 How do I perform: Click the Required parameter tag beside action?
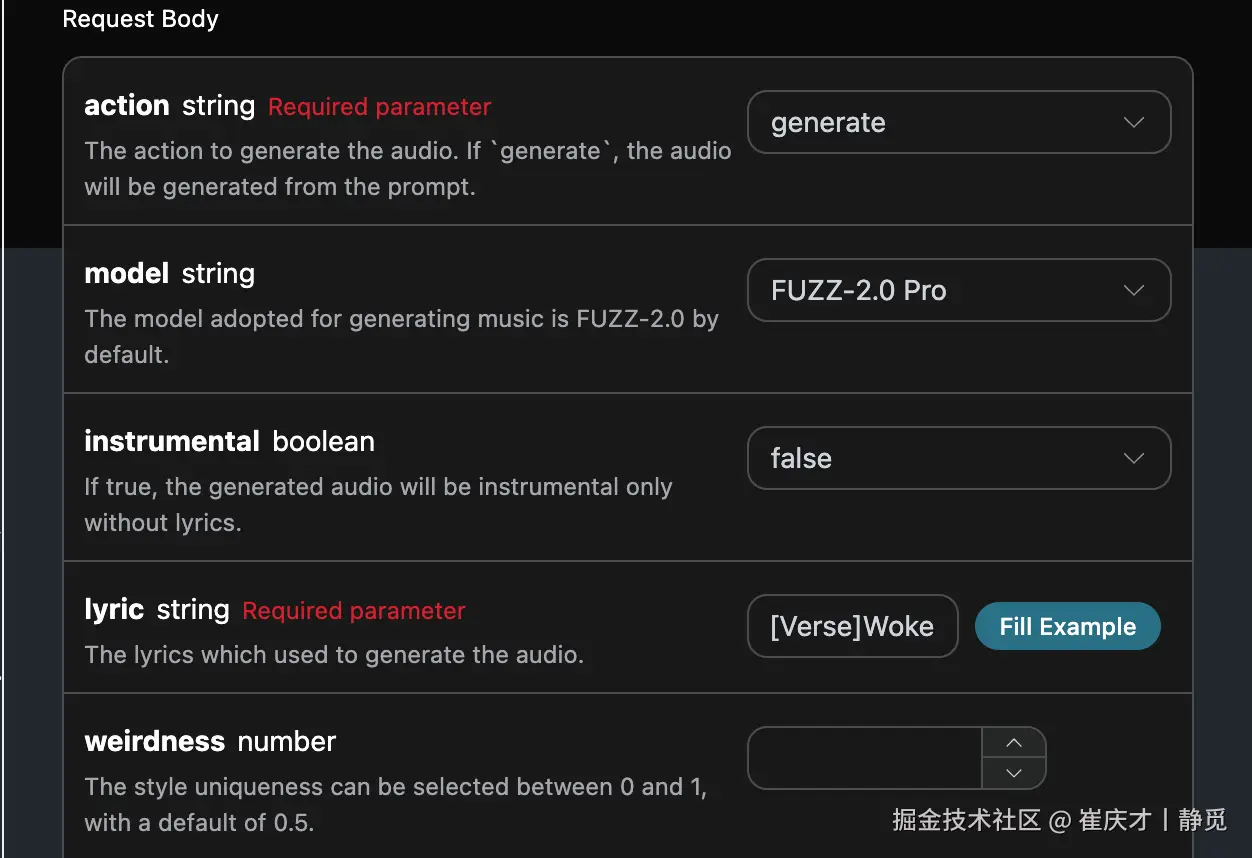(379, 107)
